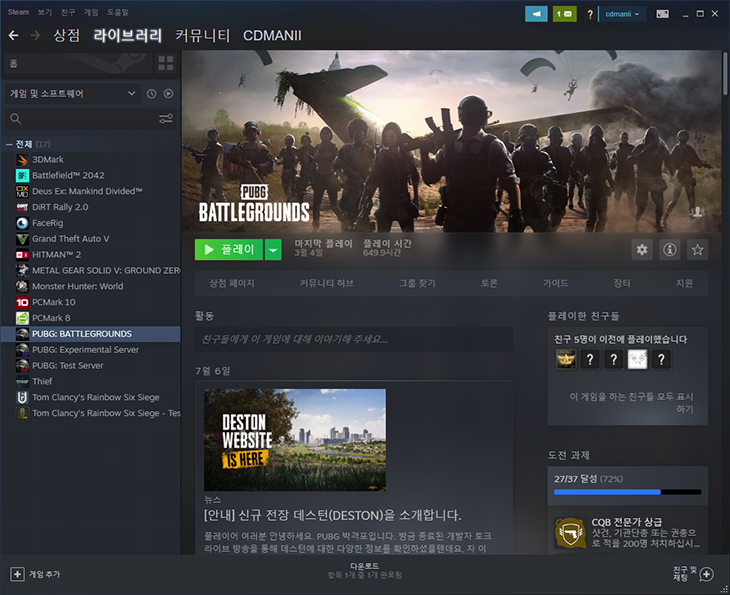Open the 토론 link
The image size is (730, 595).
(489, 283)
